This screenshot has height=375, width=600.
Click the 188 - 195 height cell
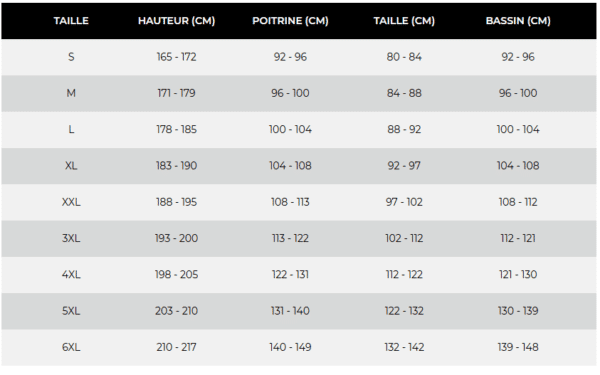(176, 202)
